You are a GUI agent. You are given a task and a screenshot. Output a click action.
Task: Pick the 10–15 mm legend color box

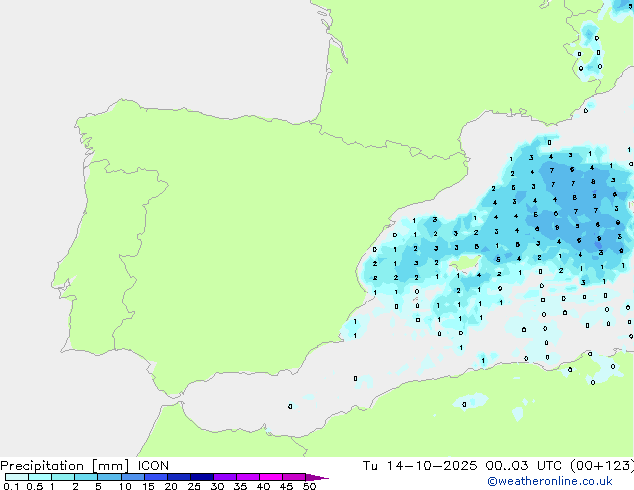pos(133,477)
